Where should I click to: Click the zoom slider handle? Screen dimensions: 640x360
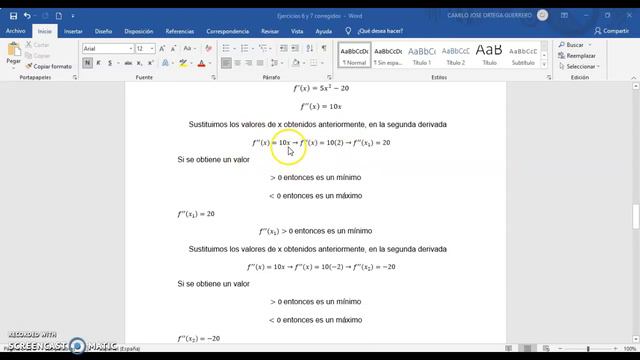click(588, 349)
